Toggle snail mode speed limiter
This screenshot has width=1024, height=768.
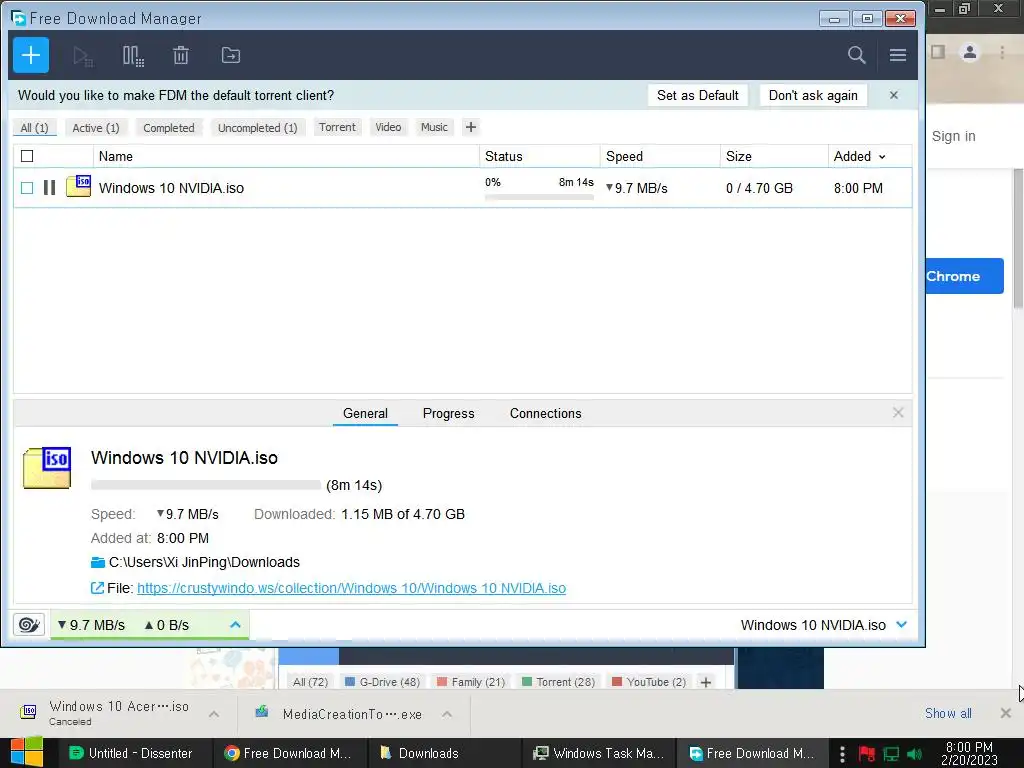coord(29,625)
